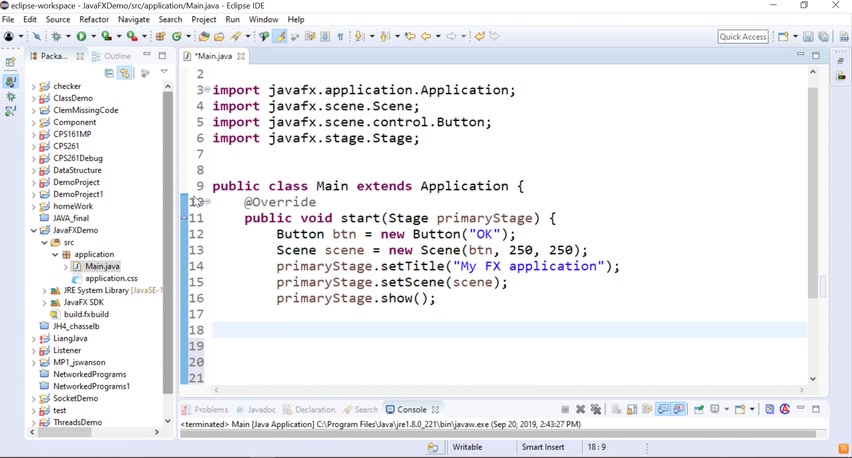Toggle Scroll Lock in Console toolbar
This screenshot has height=458, width=852.
[632, 409]
